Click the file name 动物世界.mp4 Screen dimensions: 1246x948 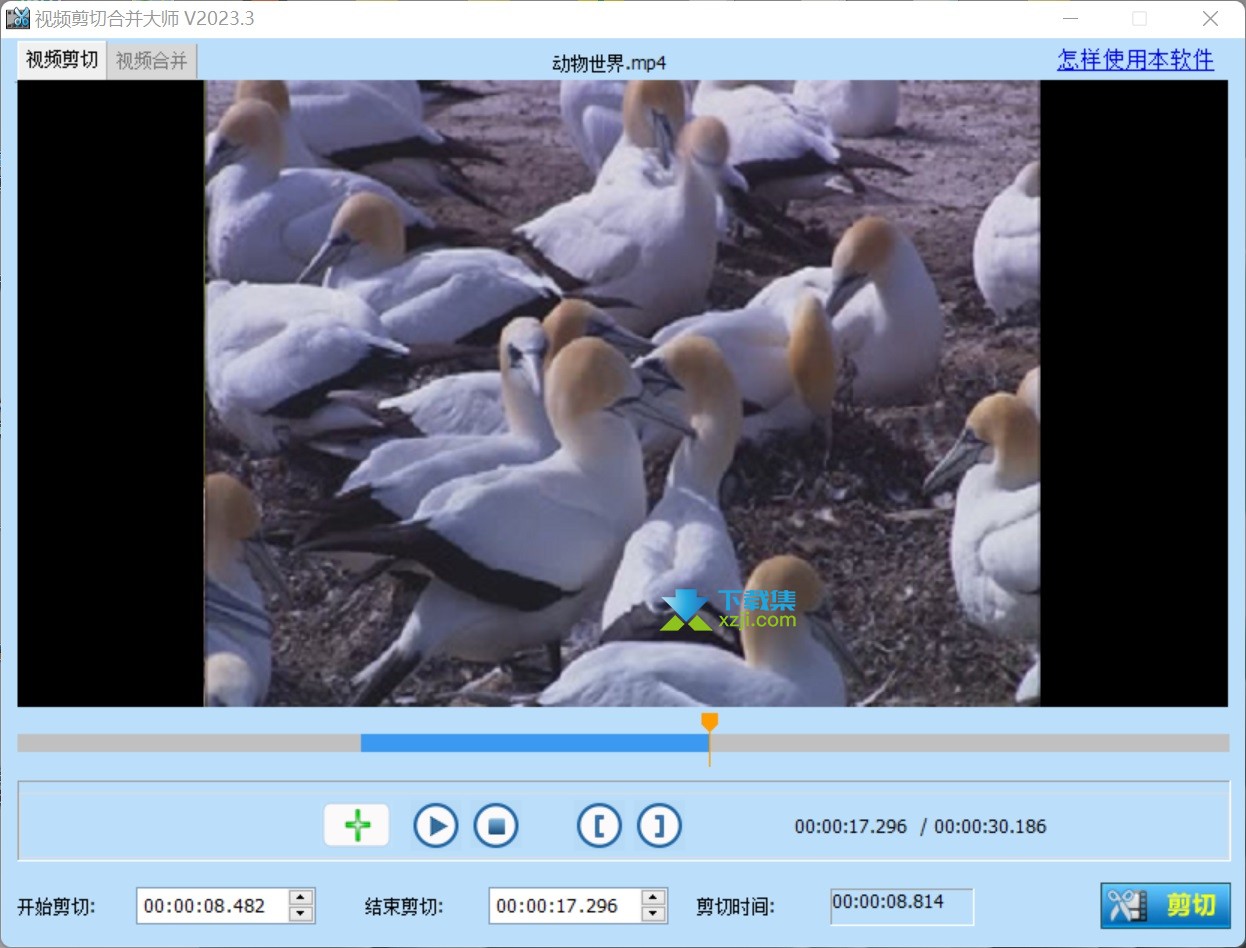tap(609, 63)
